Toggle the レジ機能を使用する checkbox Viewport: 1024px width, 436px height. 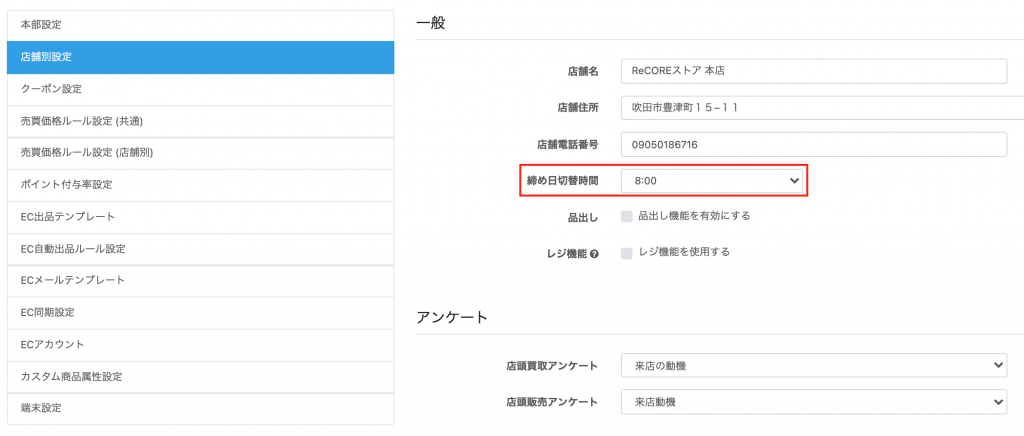(627, 253)
